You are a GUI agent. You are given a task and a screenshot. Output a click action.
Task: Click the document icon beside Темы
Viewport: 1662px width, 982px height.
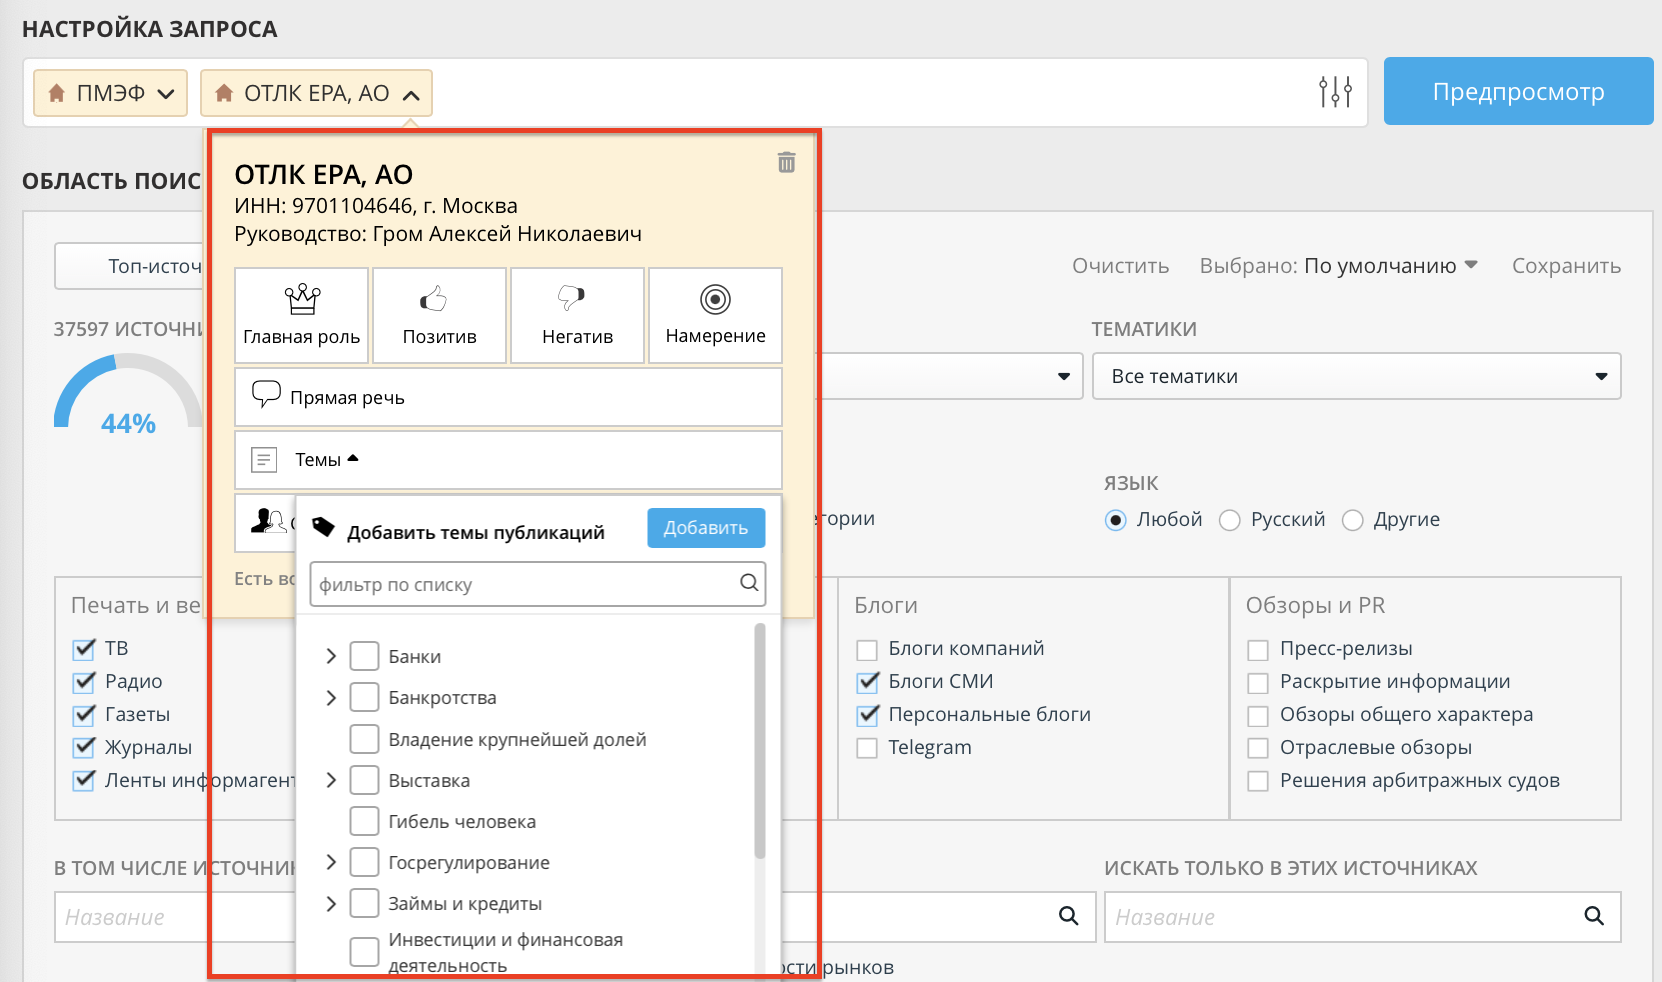pos(264,460)
